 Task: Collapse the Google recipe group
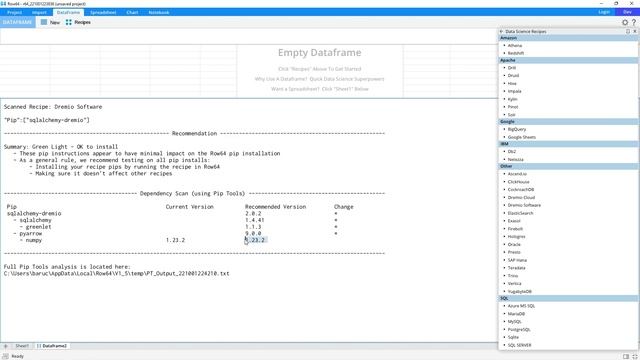(x=568, y=122)
